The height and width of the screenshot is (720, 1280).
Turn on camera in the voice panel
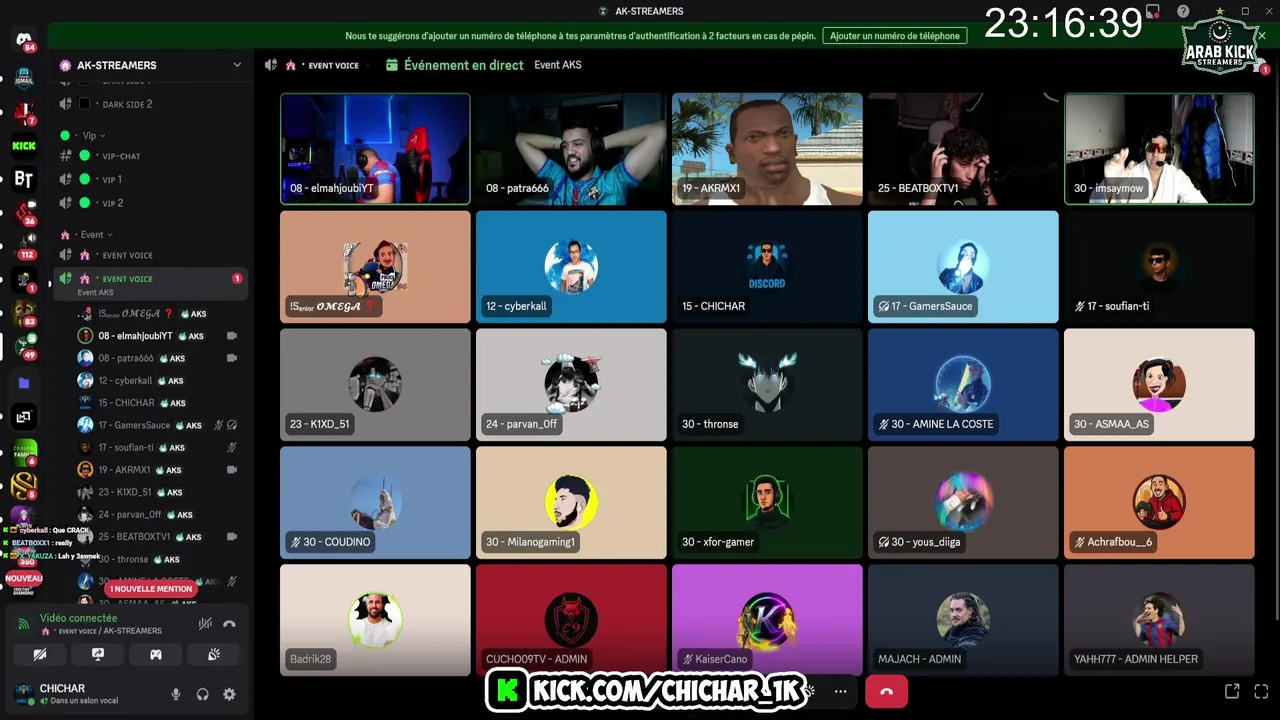[40, 654]
